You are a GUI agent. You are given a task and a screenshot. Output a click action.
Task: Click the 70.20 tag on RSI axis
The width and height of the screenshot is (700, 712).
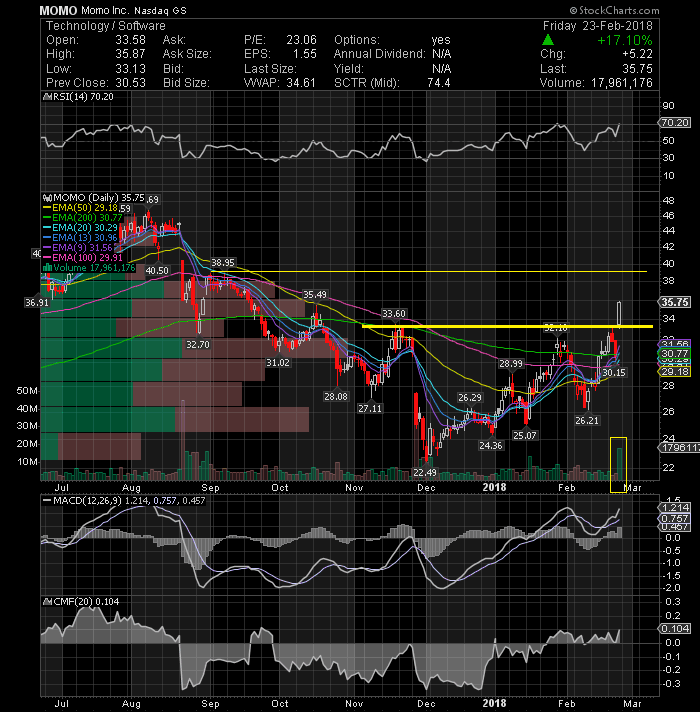point(675,123)
